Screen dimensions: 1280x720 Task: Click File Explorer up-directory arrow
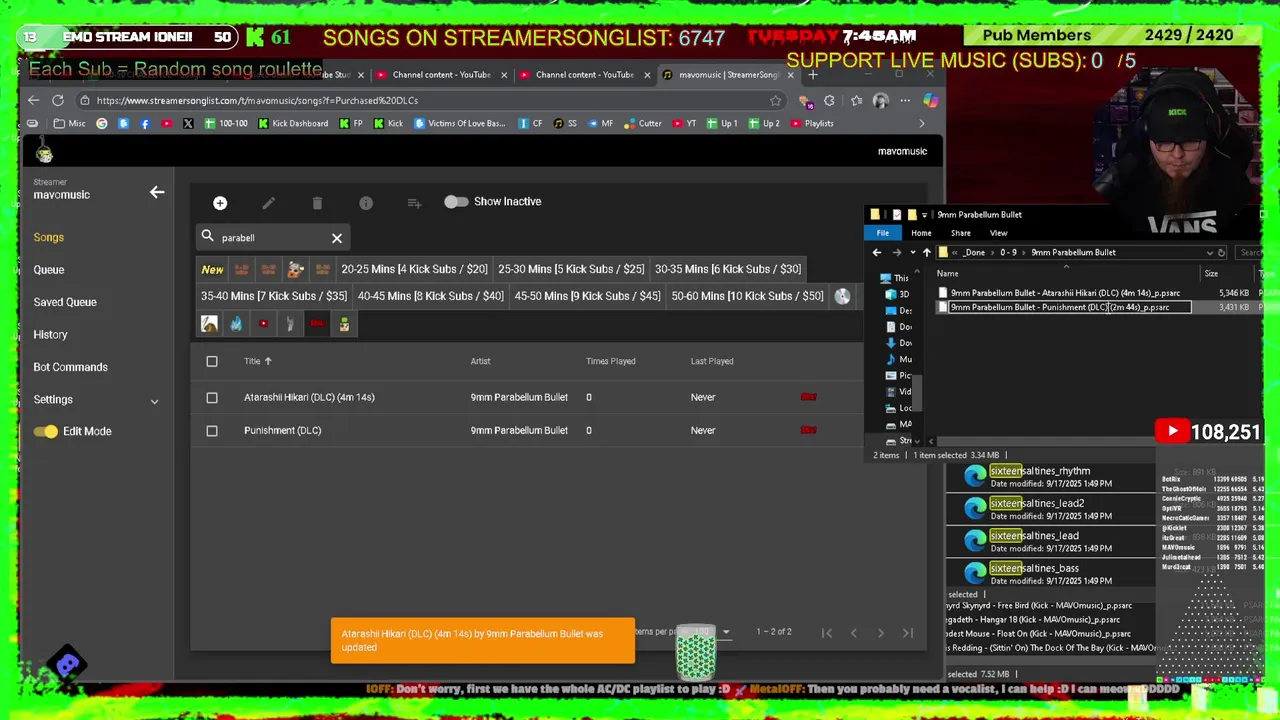click(x=927, y=253)
